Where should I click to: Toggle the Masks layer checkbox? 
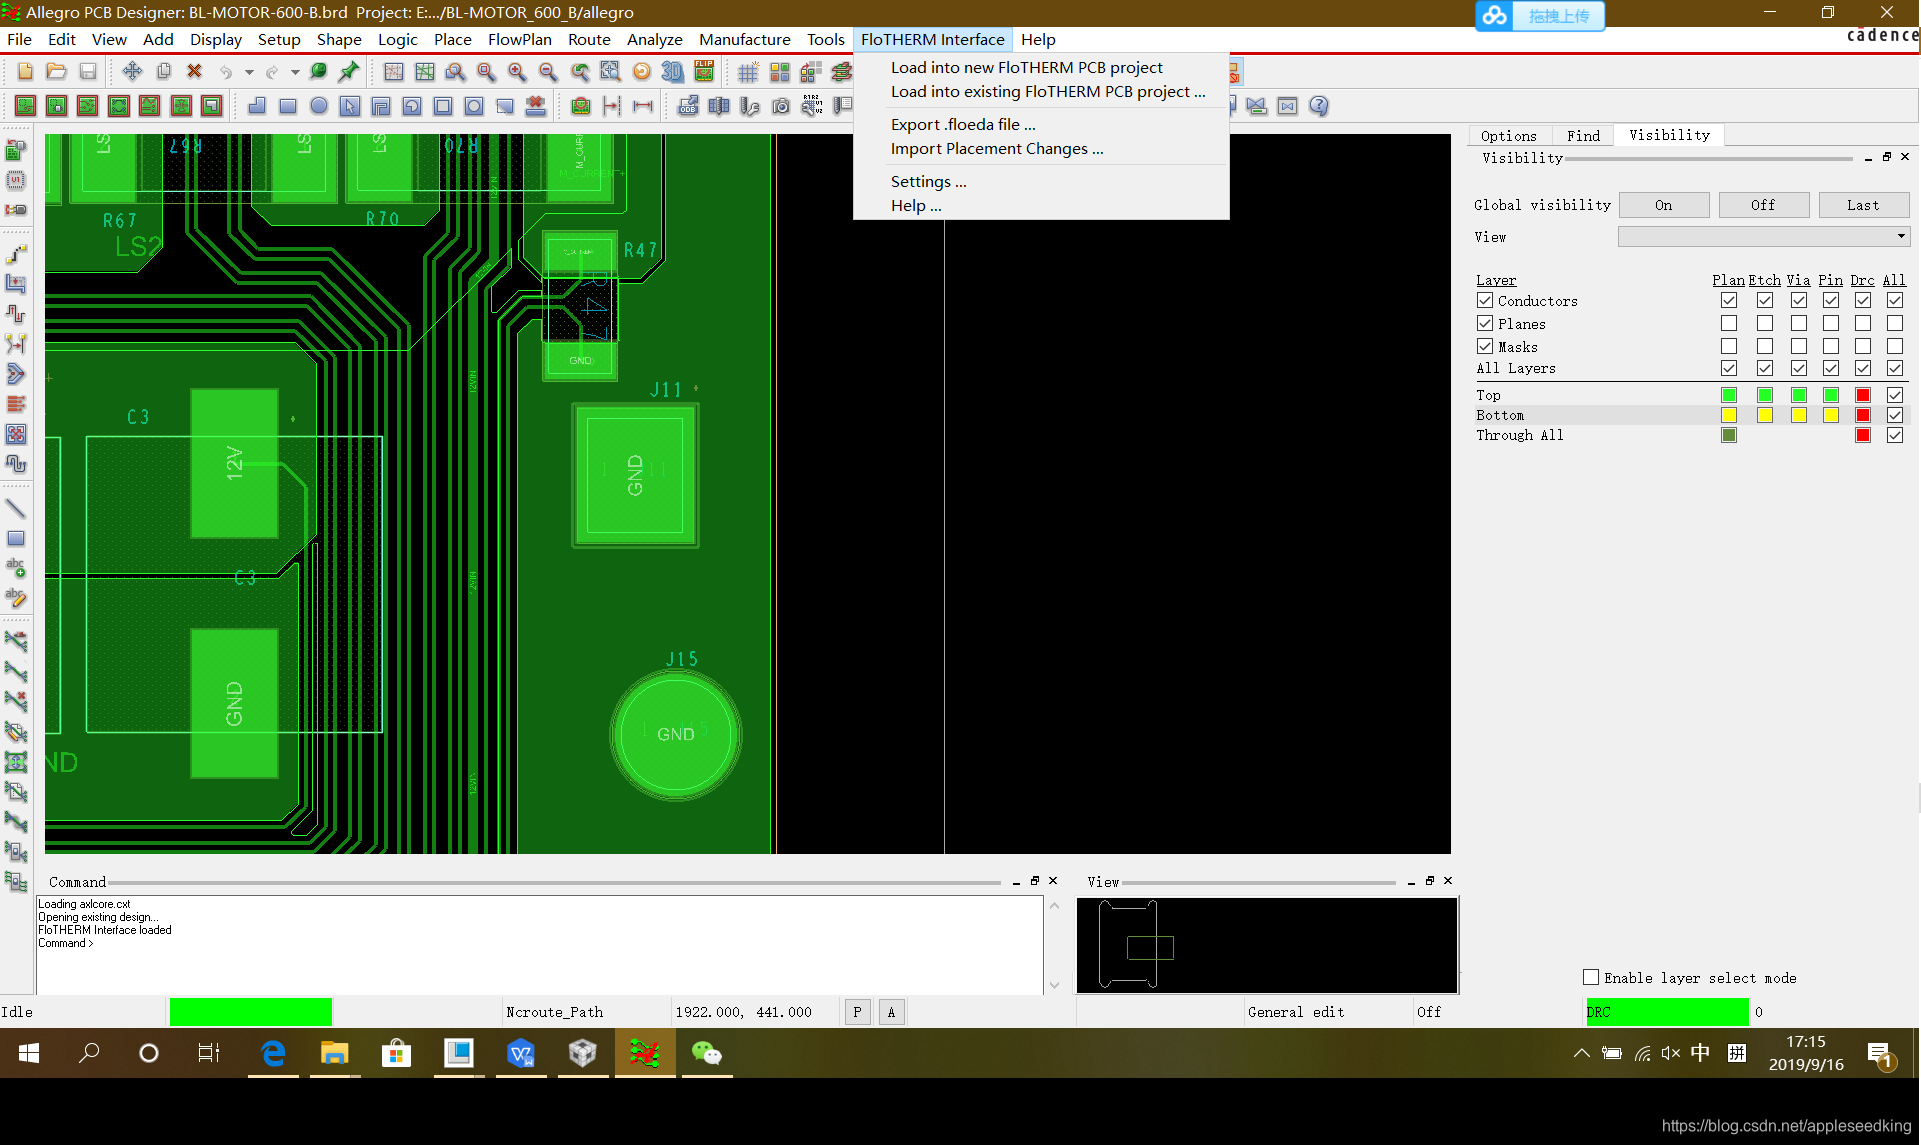[x=1485, y=347]
